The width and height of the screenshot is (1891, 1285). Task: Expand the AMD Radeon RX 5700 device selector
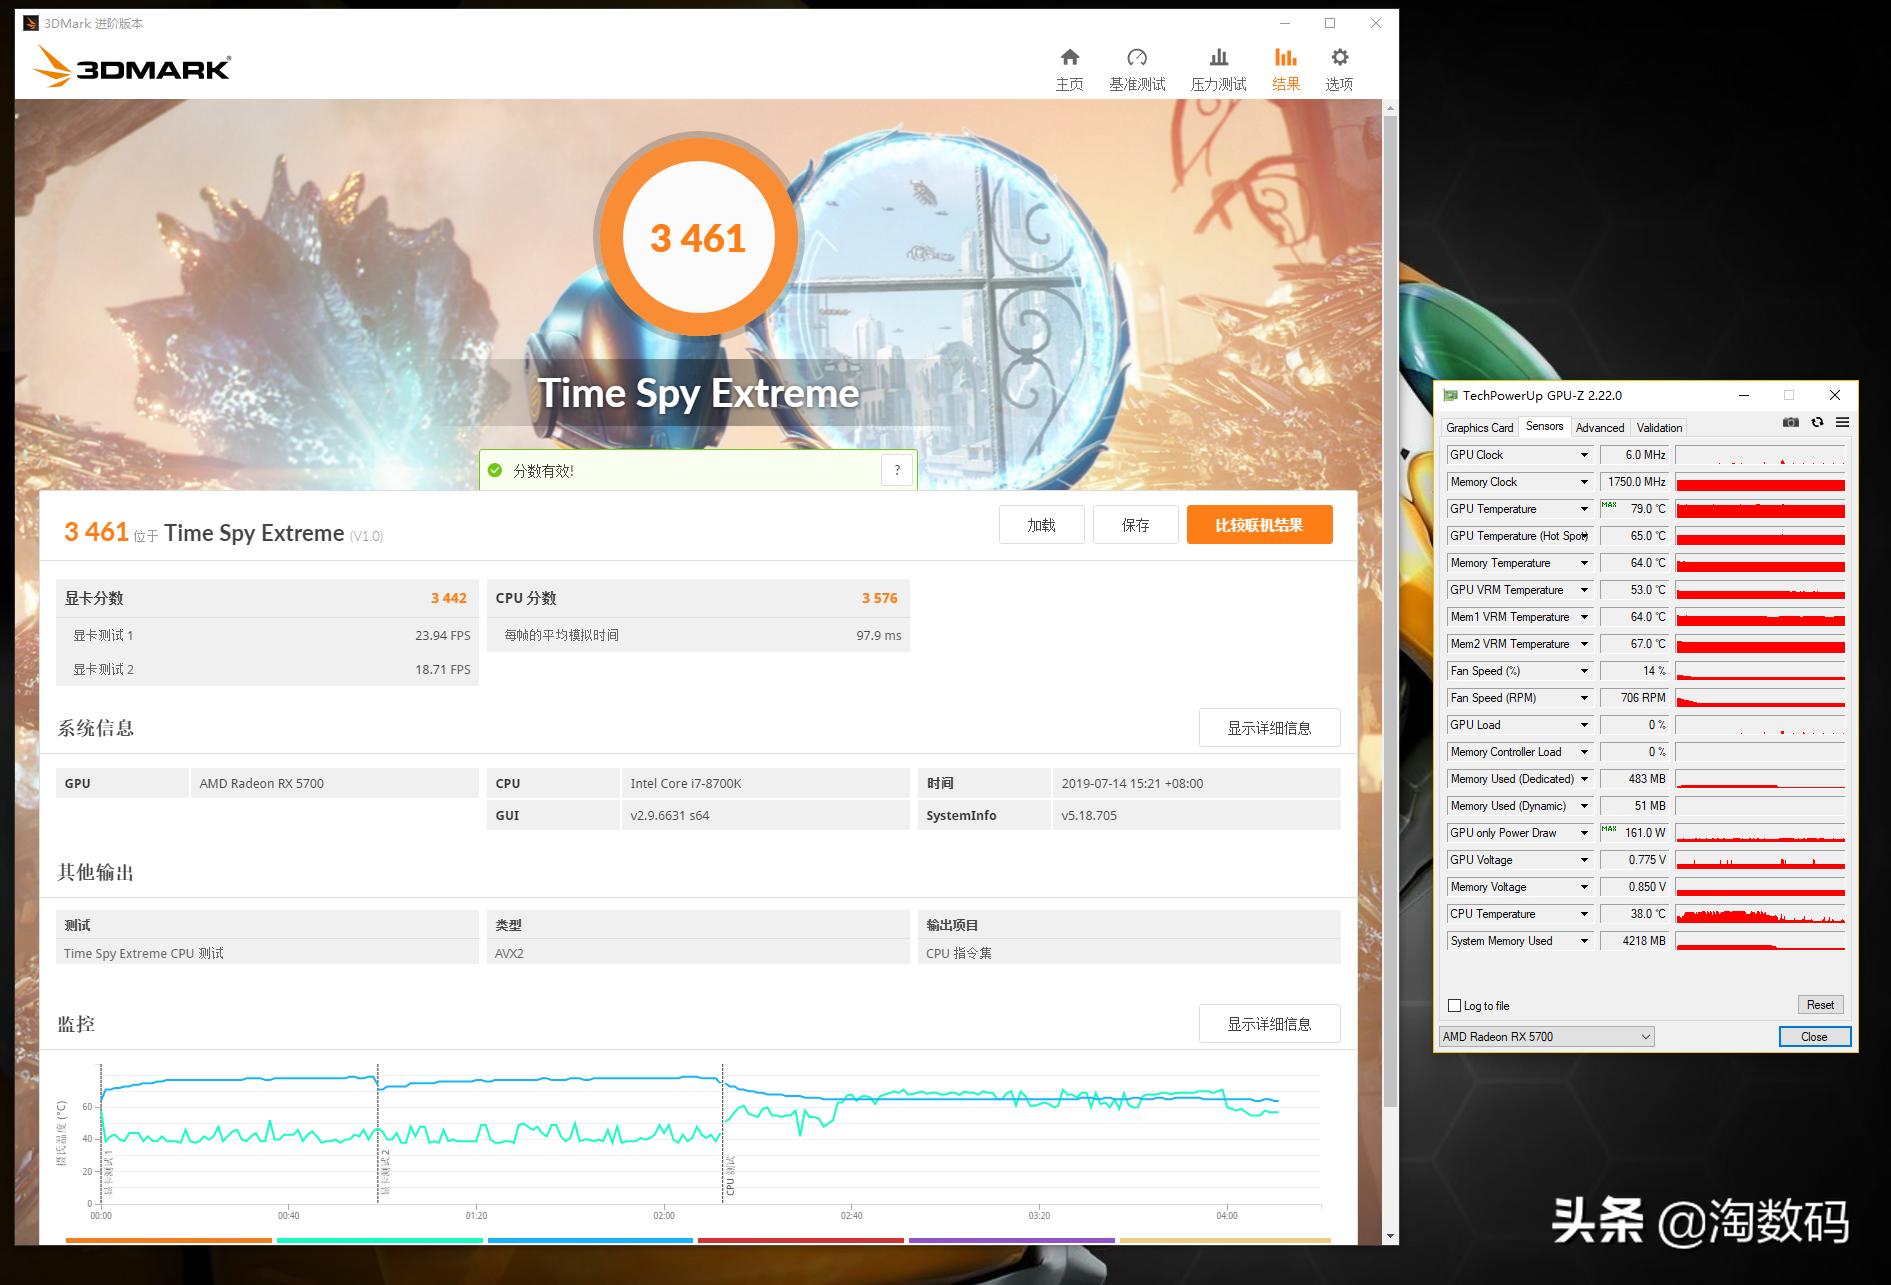[x=1645, y=1036]
